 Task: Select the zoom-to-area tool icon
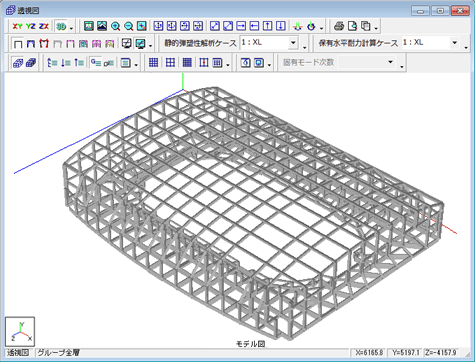pyautogui.click(x=142, y=26)
